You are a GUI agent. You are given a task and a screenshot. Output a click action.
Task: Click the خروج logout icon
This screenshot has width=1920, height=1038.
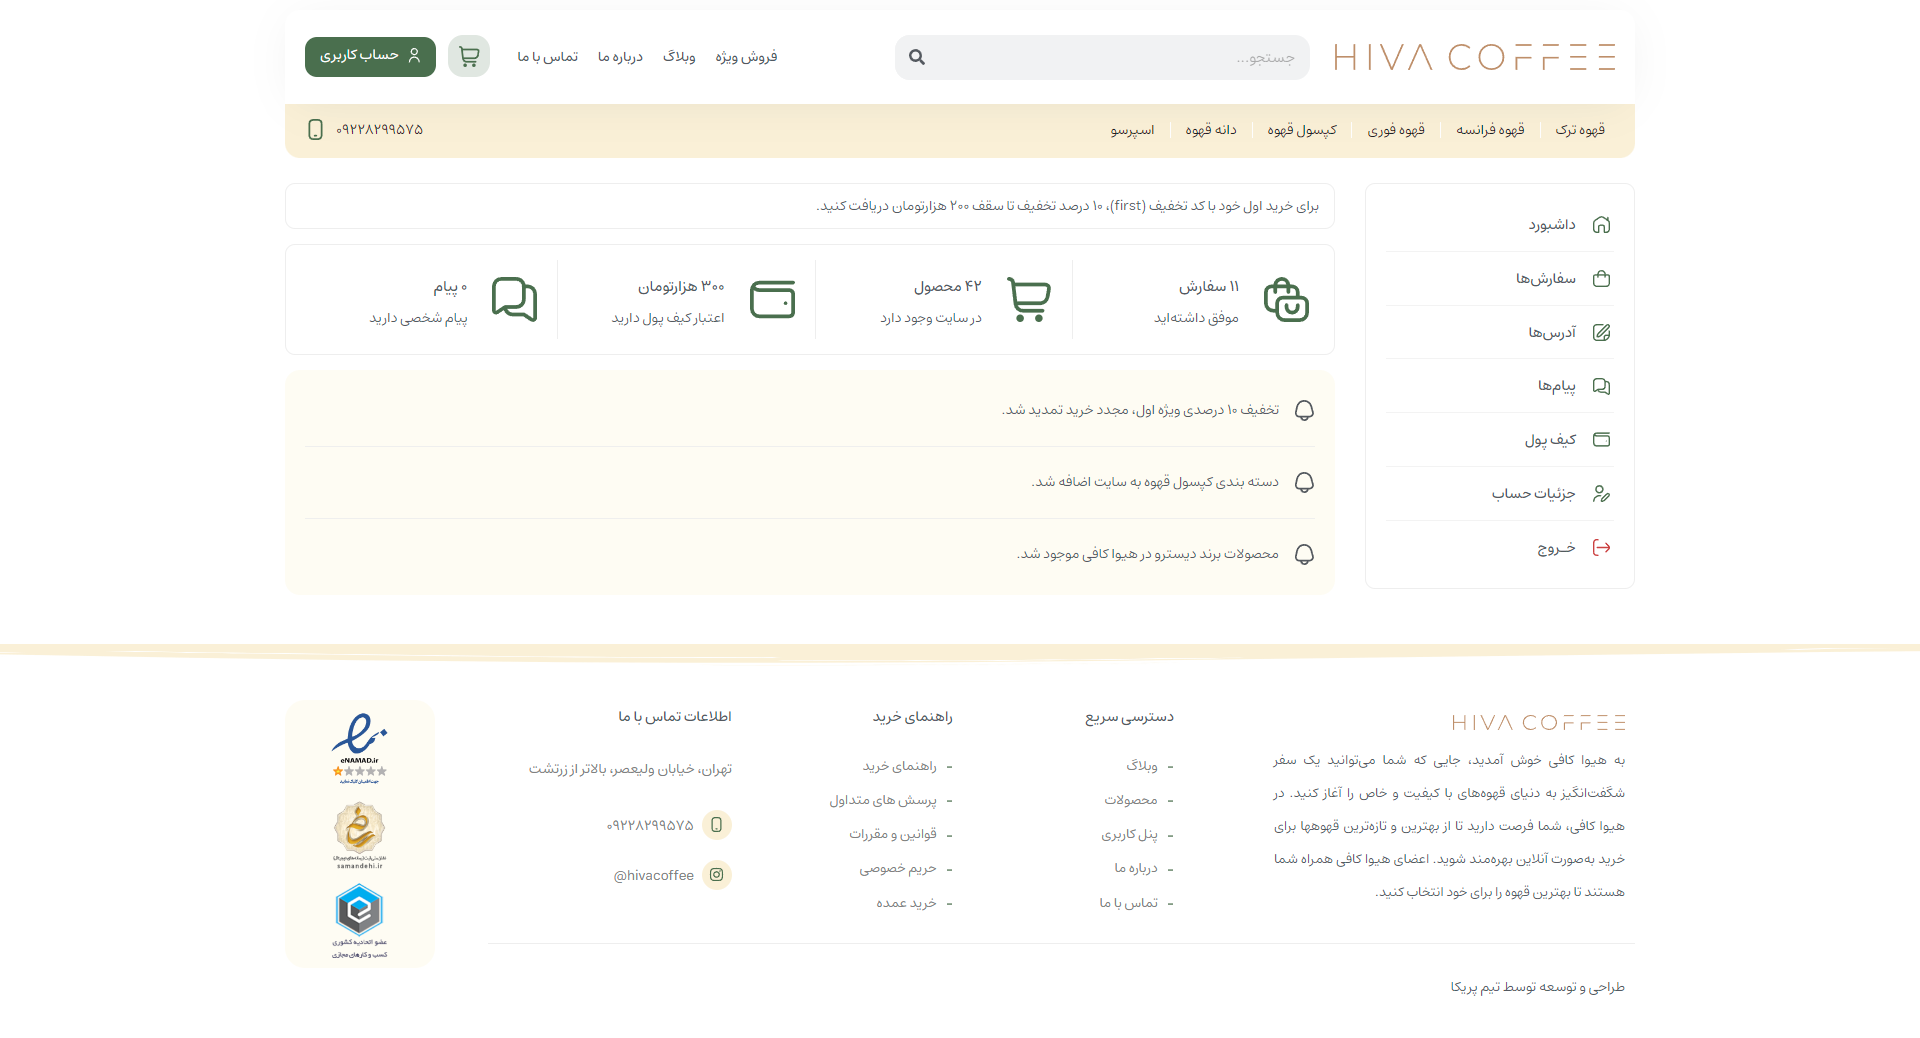[1601, 548]
